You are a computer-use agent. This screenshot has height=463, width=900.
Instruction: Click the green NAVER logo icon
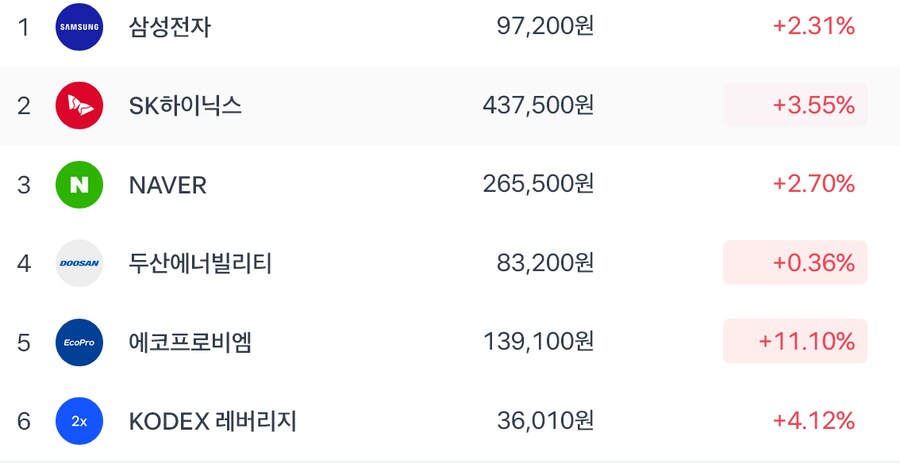click(x=80, y=184)
